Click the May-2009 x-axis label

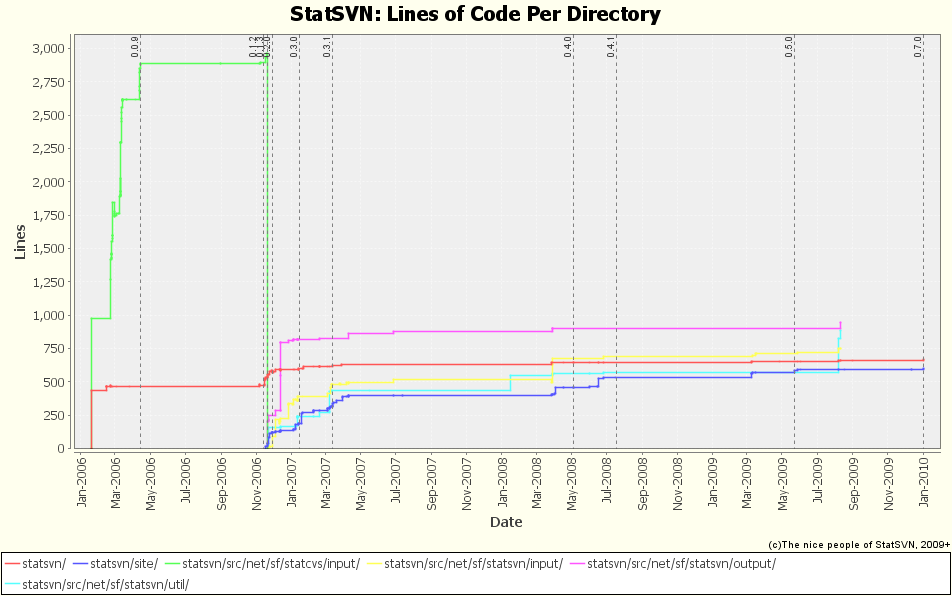pyautogui.click(x=782, y=484)
